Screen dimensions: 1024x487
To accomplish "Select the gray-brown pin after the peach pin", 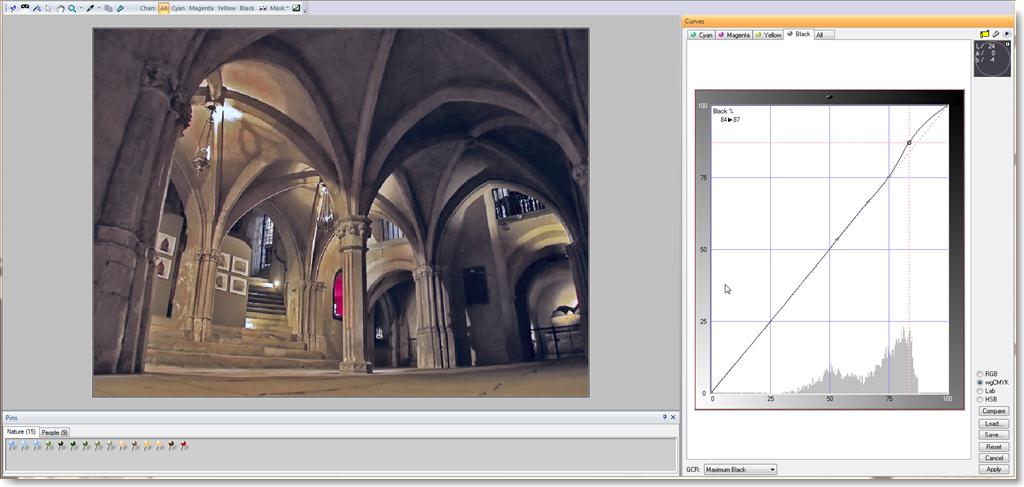I will (x=134, y=446).
